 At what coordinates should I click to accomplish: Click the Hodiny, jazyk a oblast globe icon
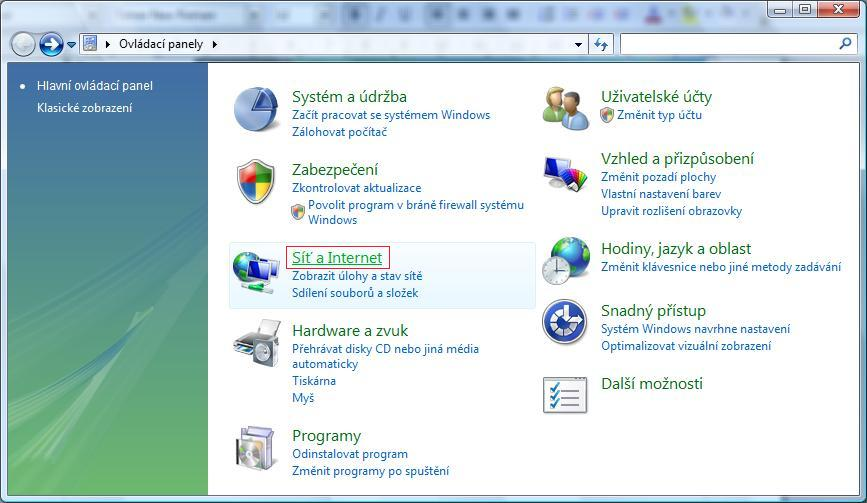[566, 262]
